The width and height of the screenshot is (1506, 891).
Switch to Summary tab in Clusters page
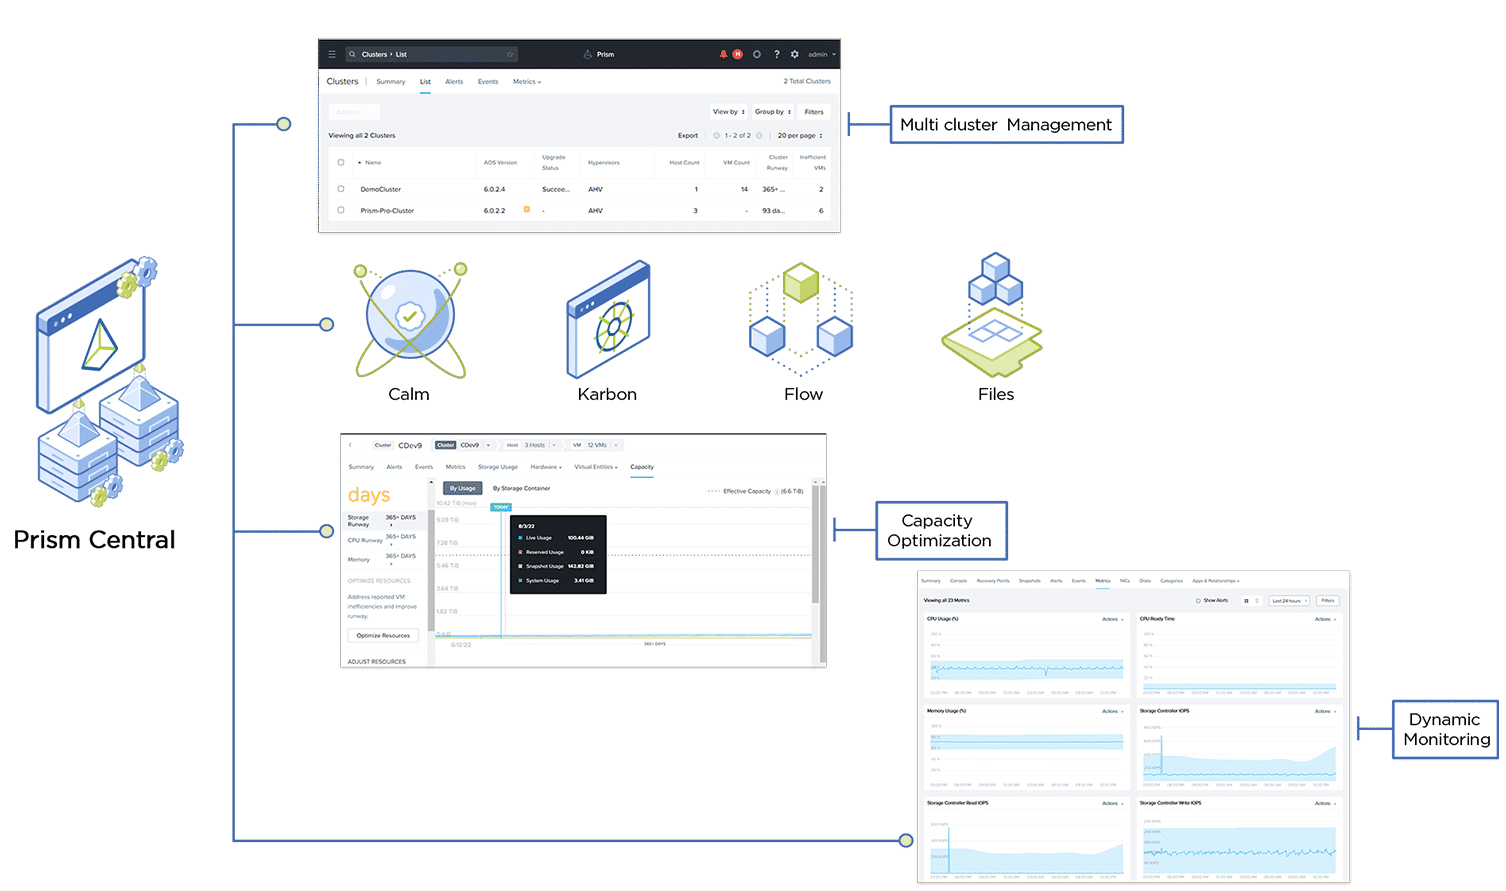pyautogui.click(x=391, y=82)
